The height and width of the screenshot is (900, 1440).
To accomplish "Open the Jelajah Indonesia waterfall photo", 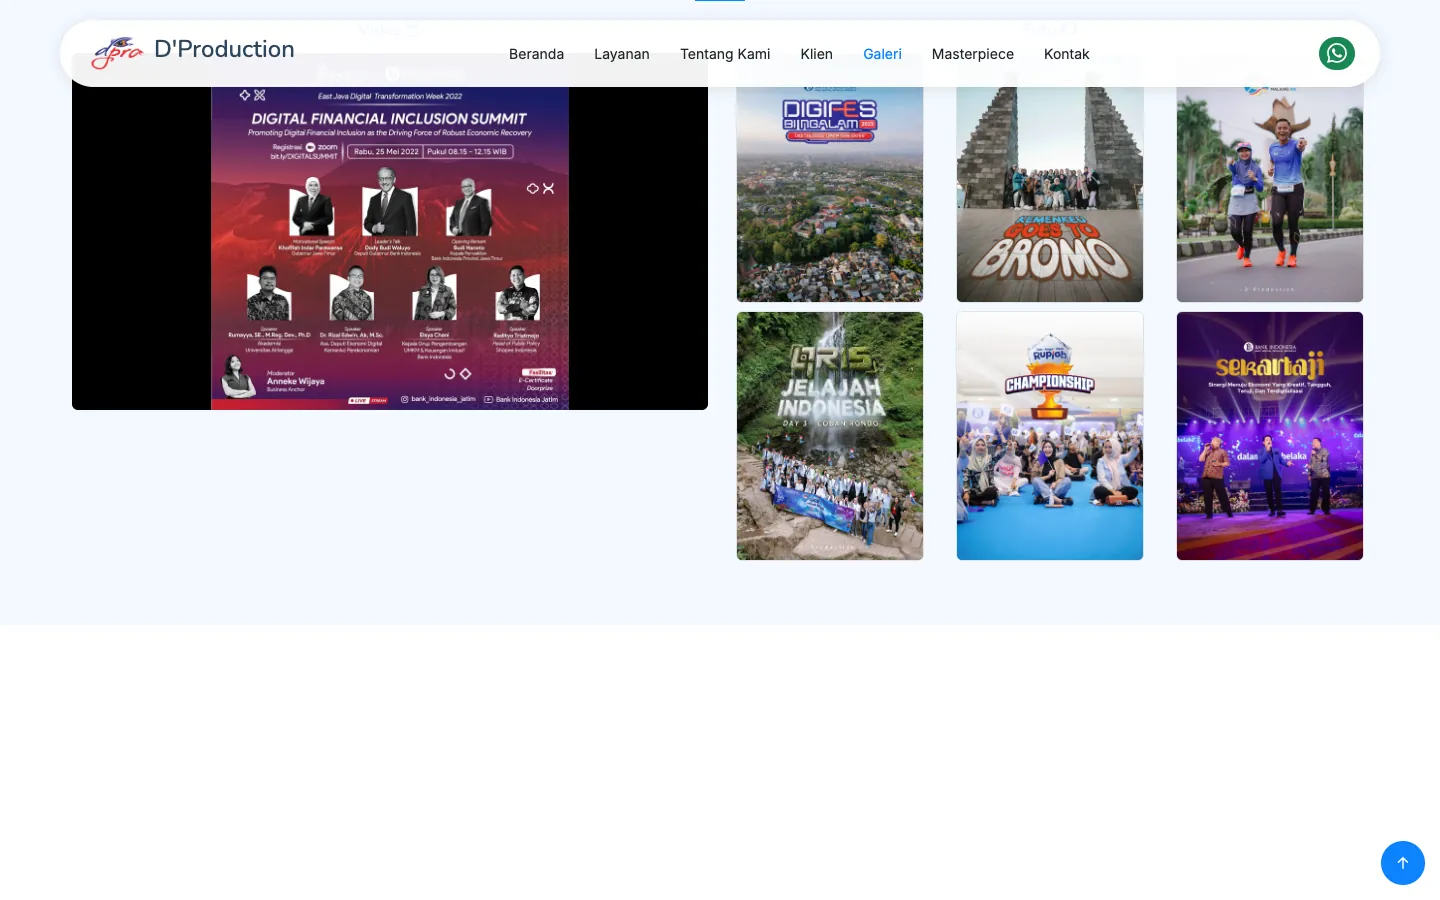I will [830, 436].
